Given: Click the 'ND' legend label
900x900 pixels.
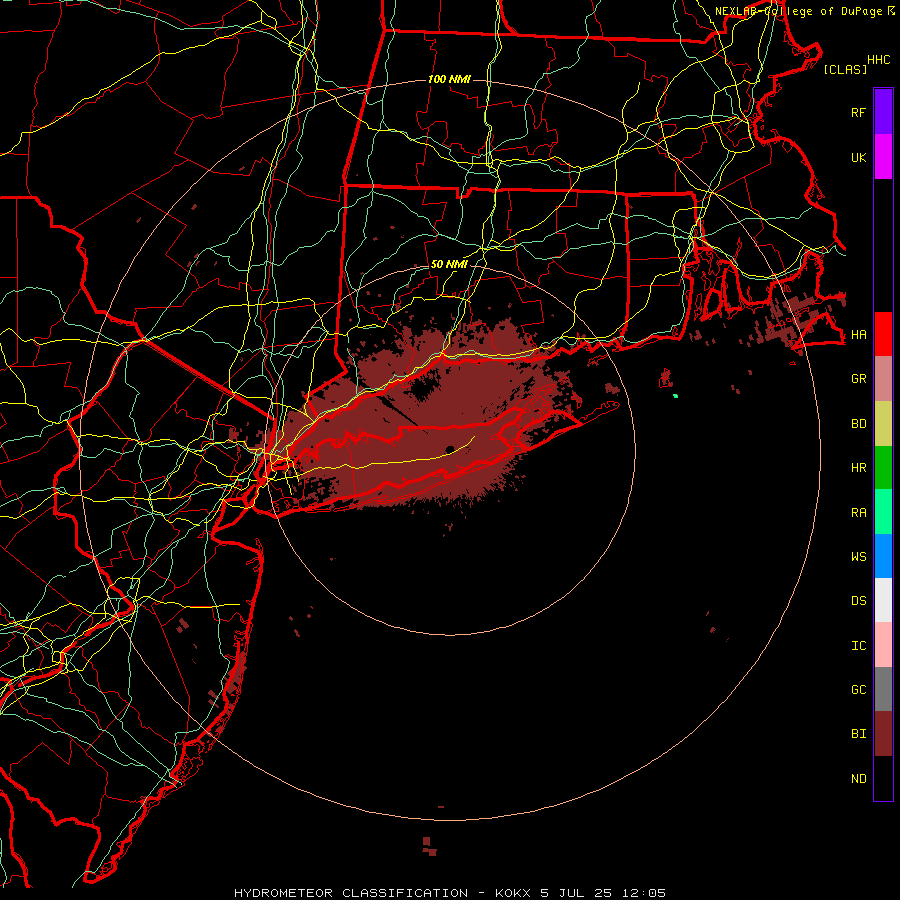Looking at the screenshot, I should [x=859, y=779].
